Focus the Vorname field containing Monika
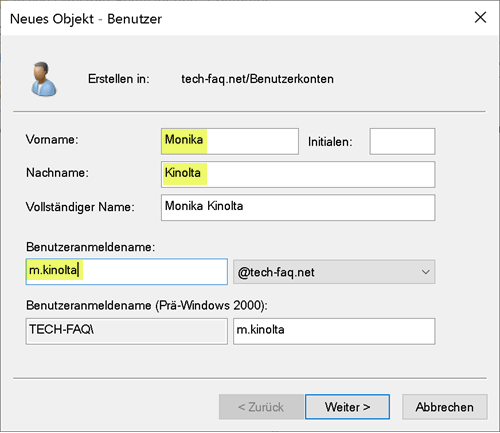The image size is (500, 433). pos(230,141)
